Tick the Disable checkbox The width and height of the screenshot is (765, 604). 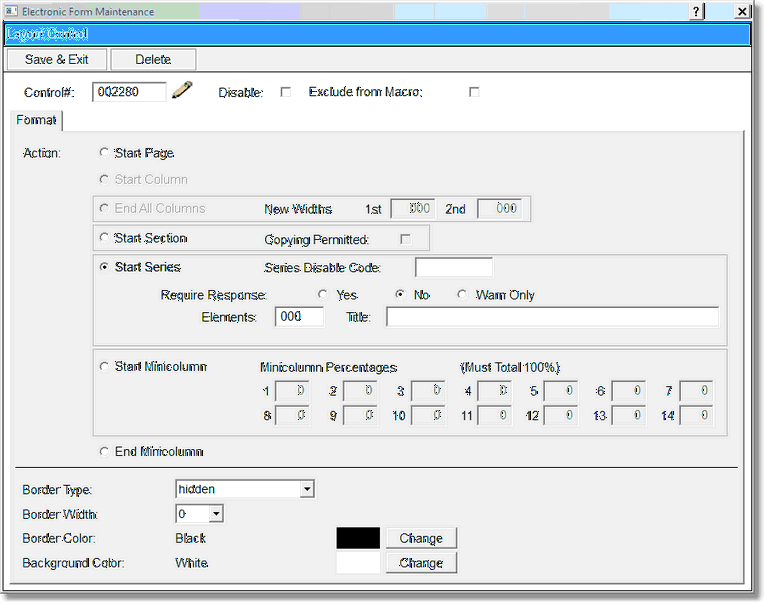285,92
